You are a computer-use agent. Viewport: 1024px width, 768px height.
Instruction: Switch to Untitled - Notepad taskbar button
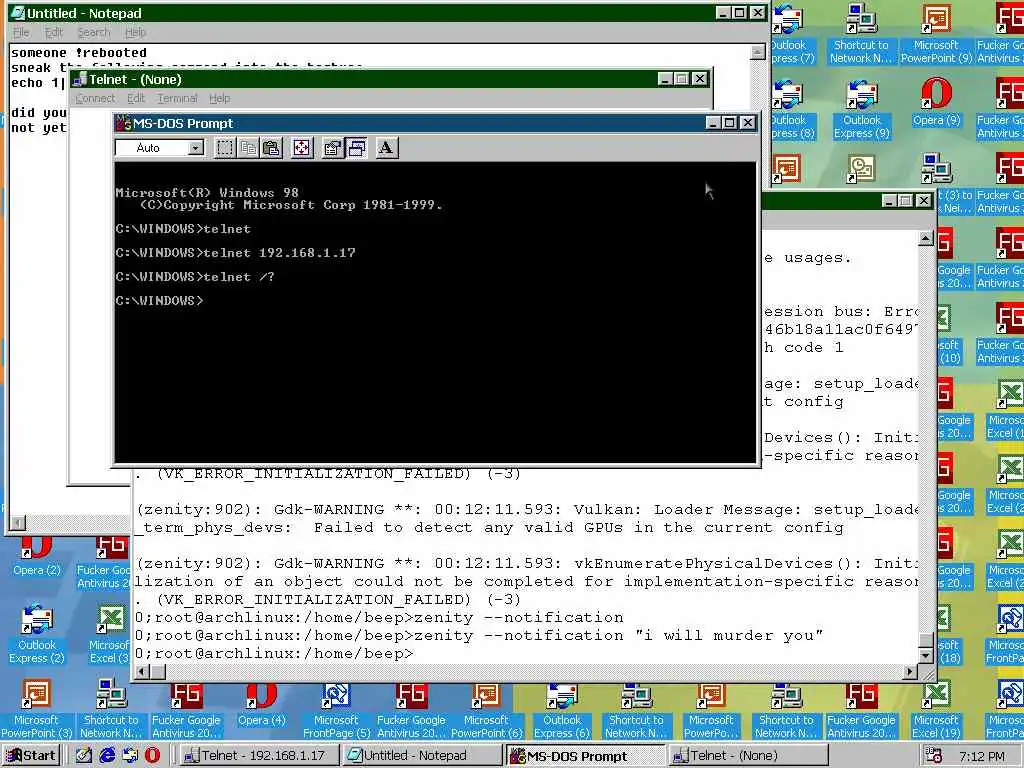pos(421,756)
